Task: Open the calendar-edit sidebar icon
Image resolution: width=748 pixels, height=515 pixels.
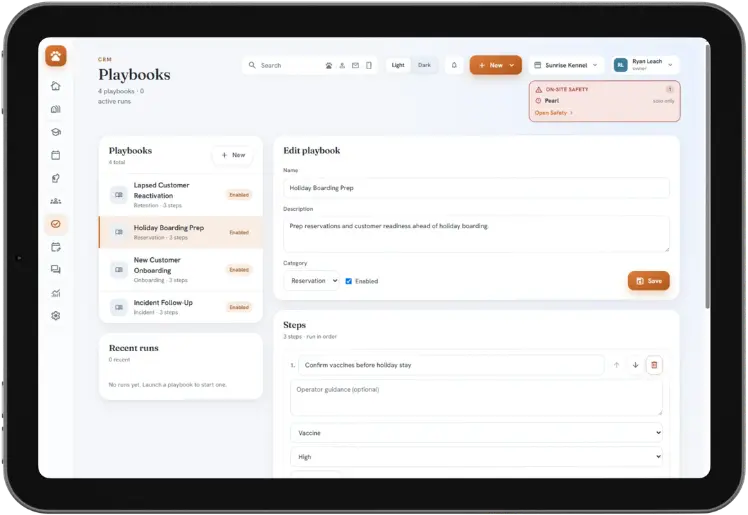Action: (x=56, y=247)
